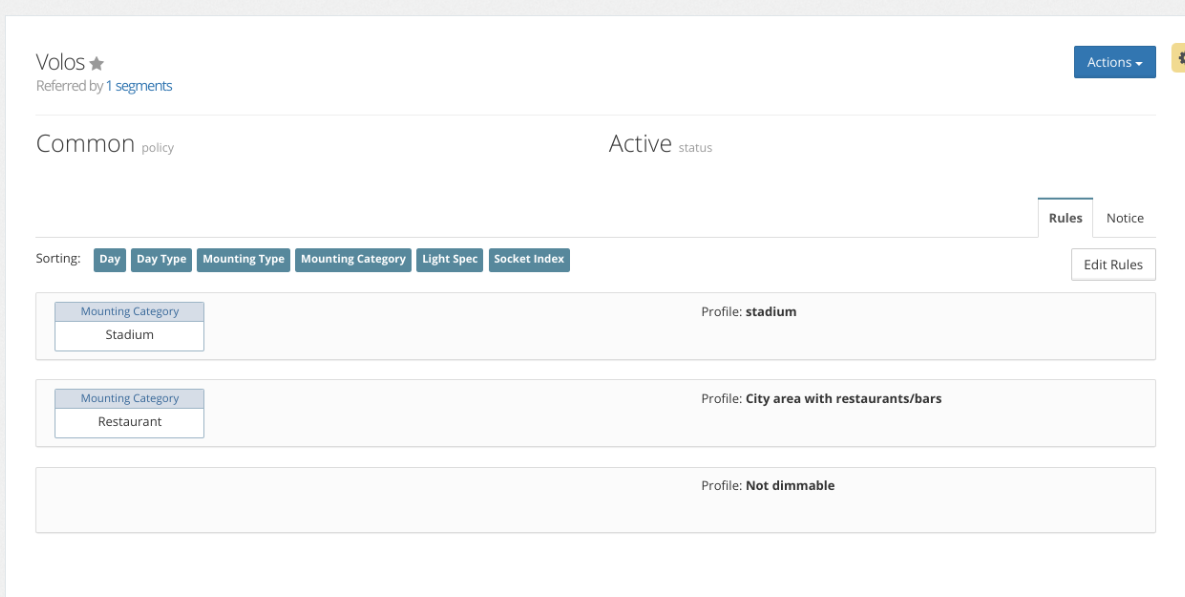Click the Day sorting tag
Image resolution: width=1185 pixels, height=597 pixels.
109,260
